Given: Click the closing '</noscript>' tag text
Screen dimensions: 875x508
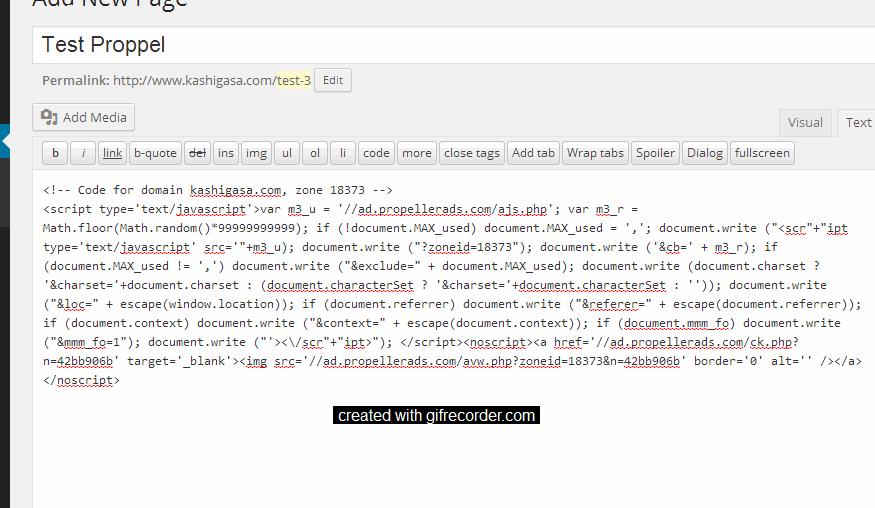Looking at the screenshot, I should (81, 380).
